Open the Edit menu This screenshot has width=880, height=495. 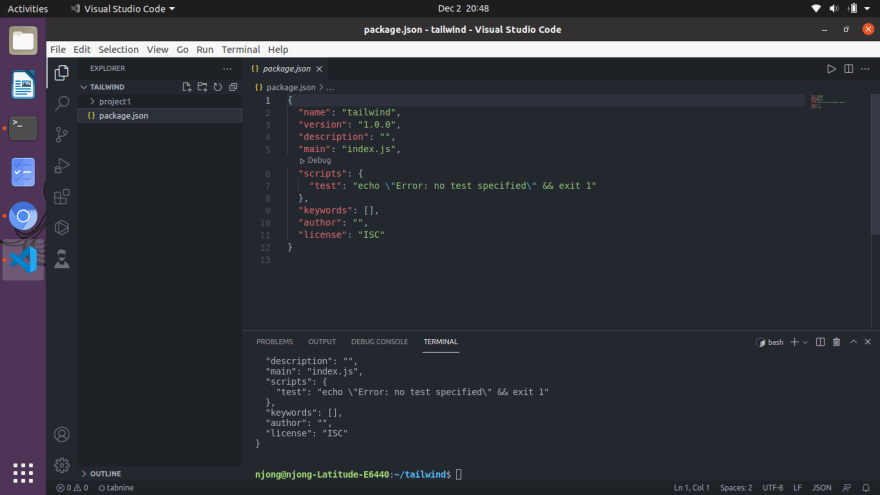point(81,49)
